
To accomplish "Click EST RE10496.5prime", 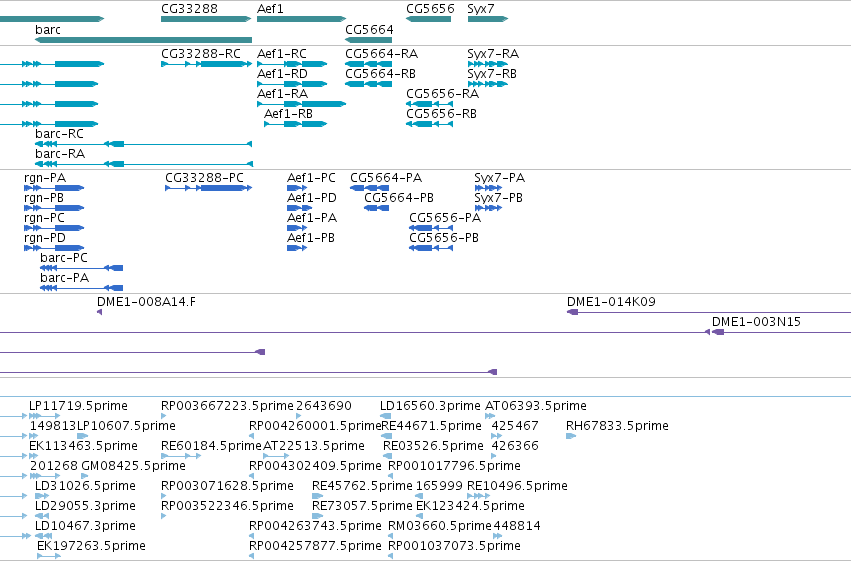I will pos(517,486).
